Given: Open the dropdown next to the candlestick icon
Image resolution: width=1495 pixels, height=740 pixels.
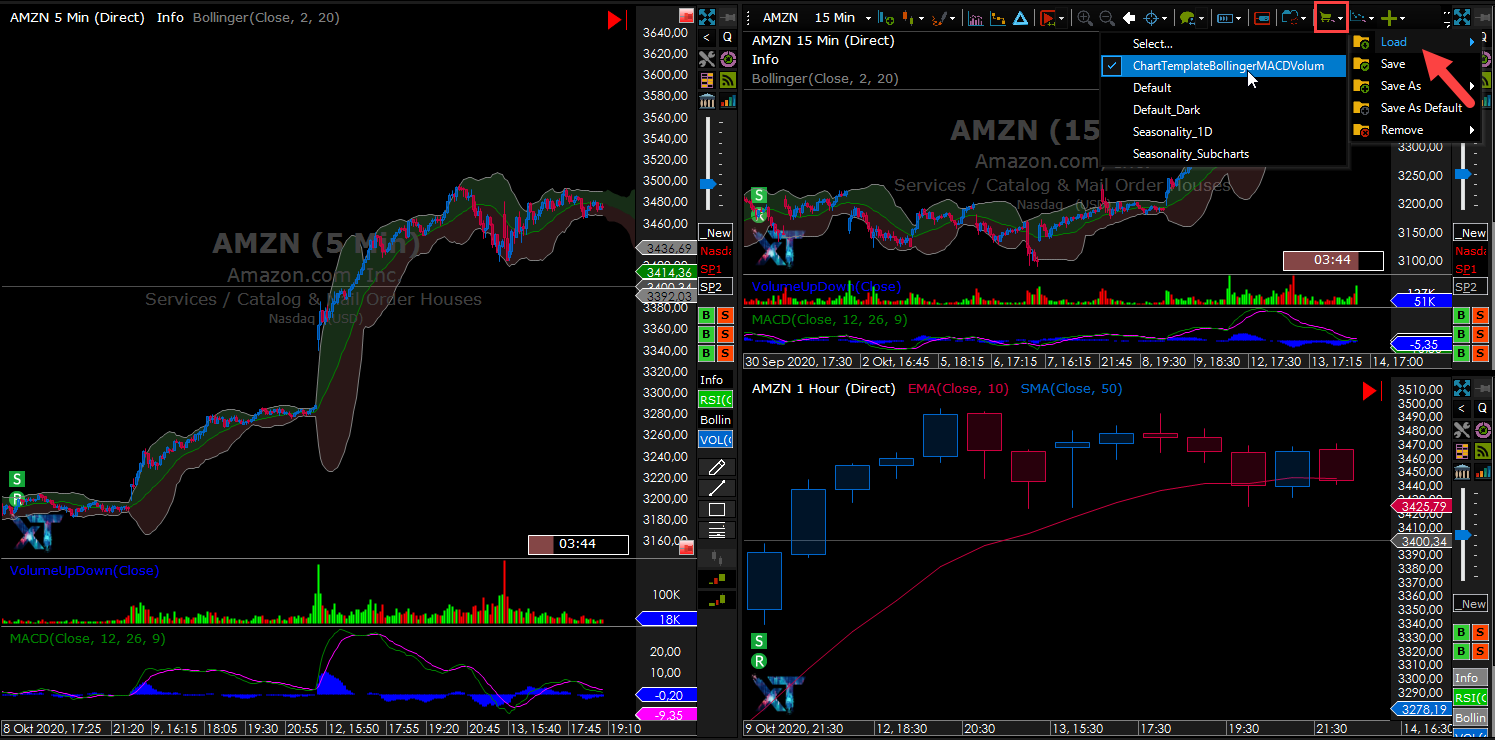Looking at the screenshot, I should point(921,18).
